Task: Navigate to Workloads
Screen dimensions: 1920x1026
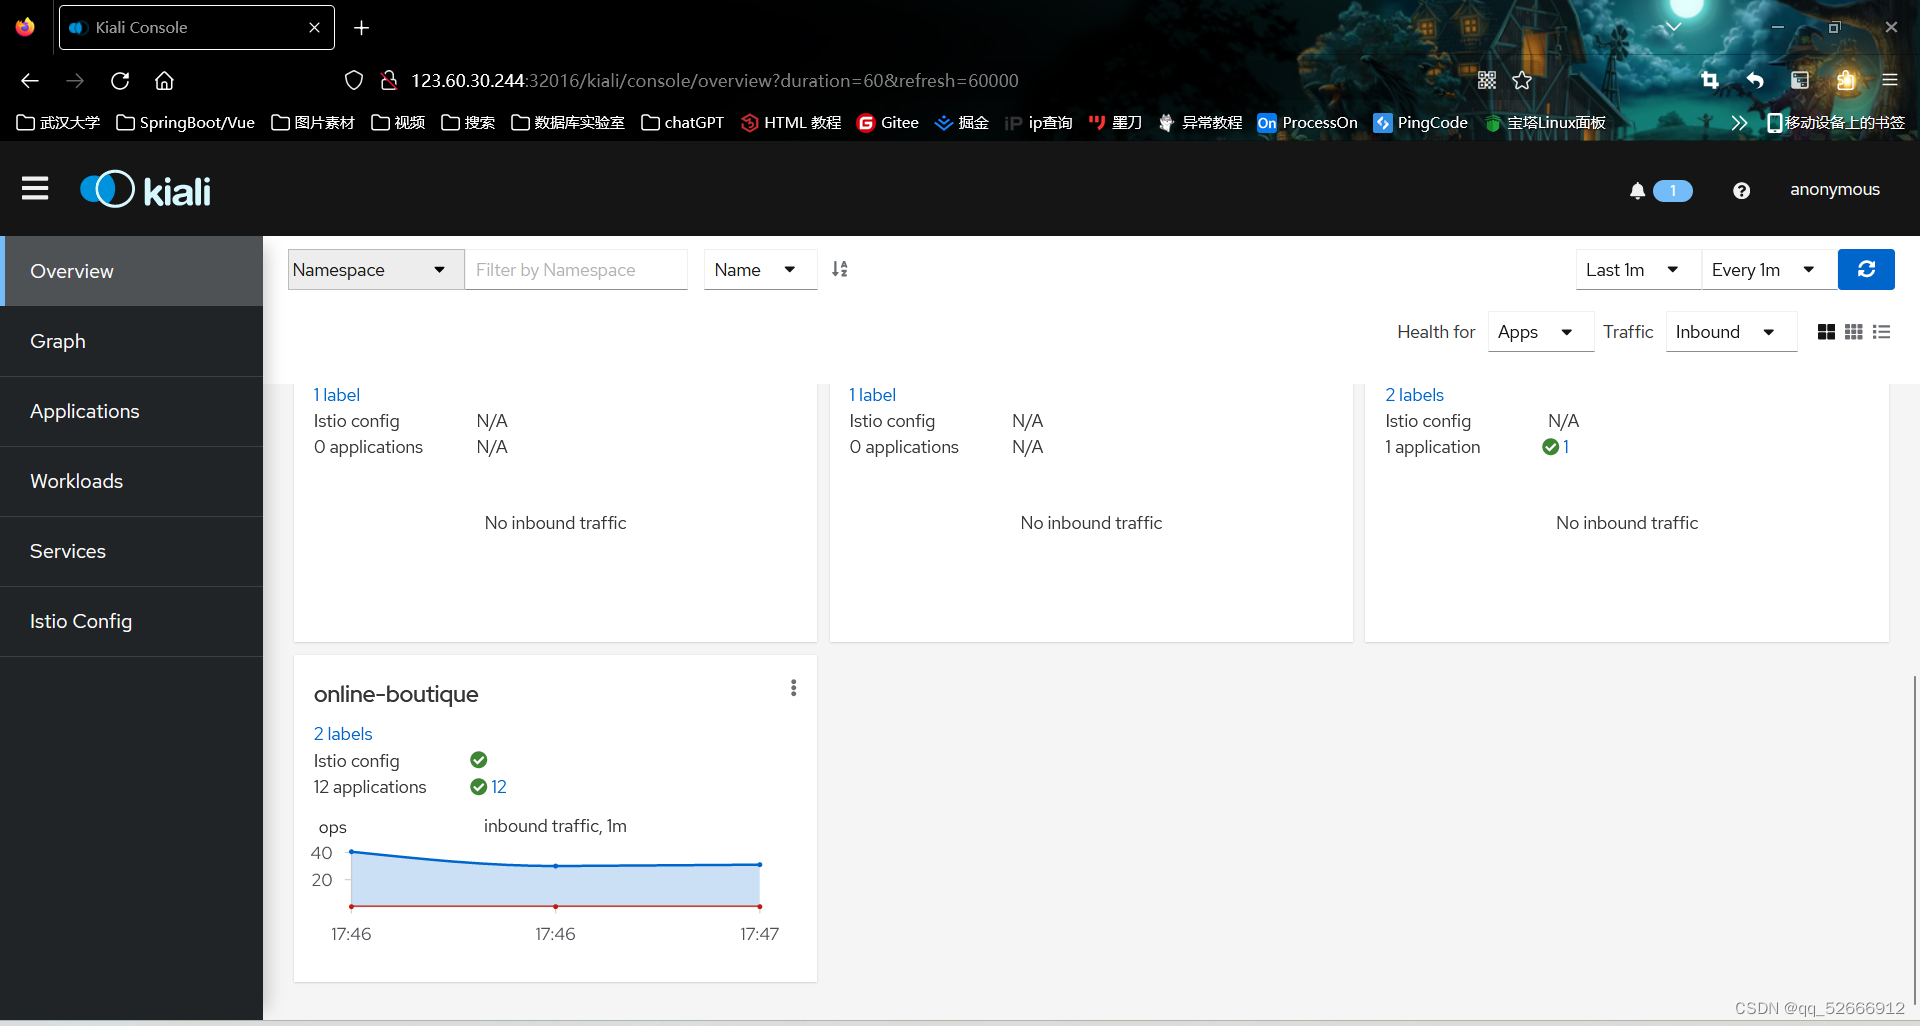Action: (x=132, y=481)
